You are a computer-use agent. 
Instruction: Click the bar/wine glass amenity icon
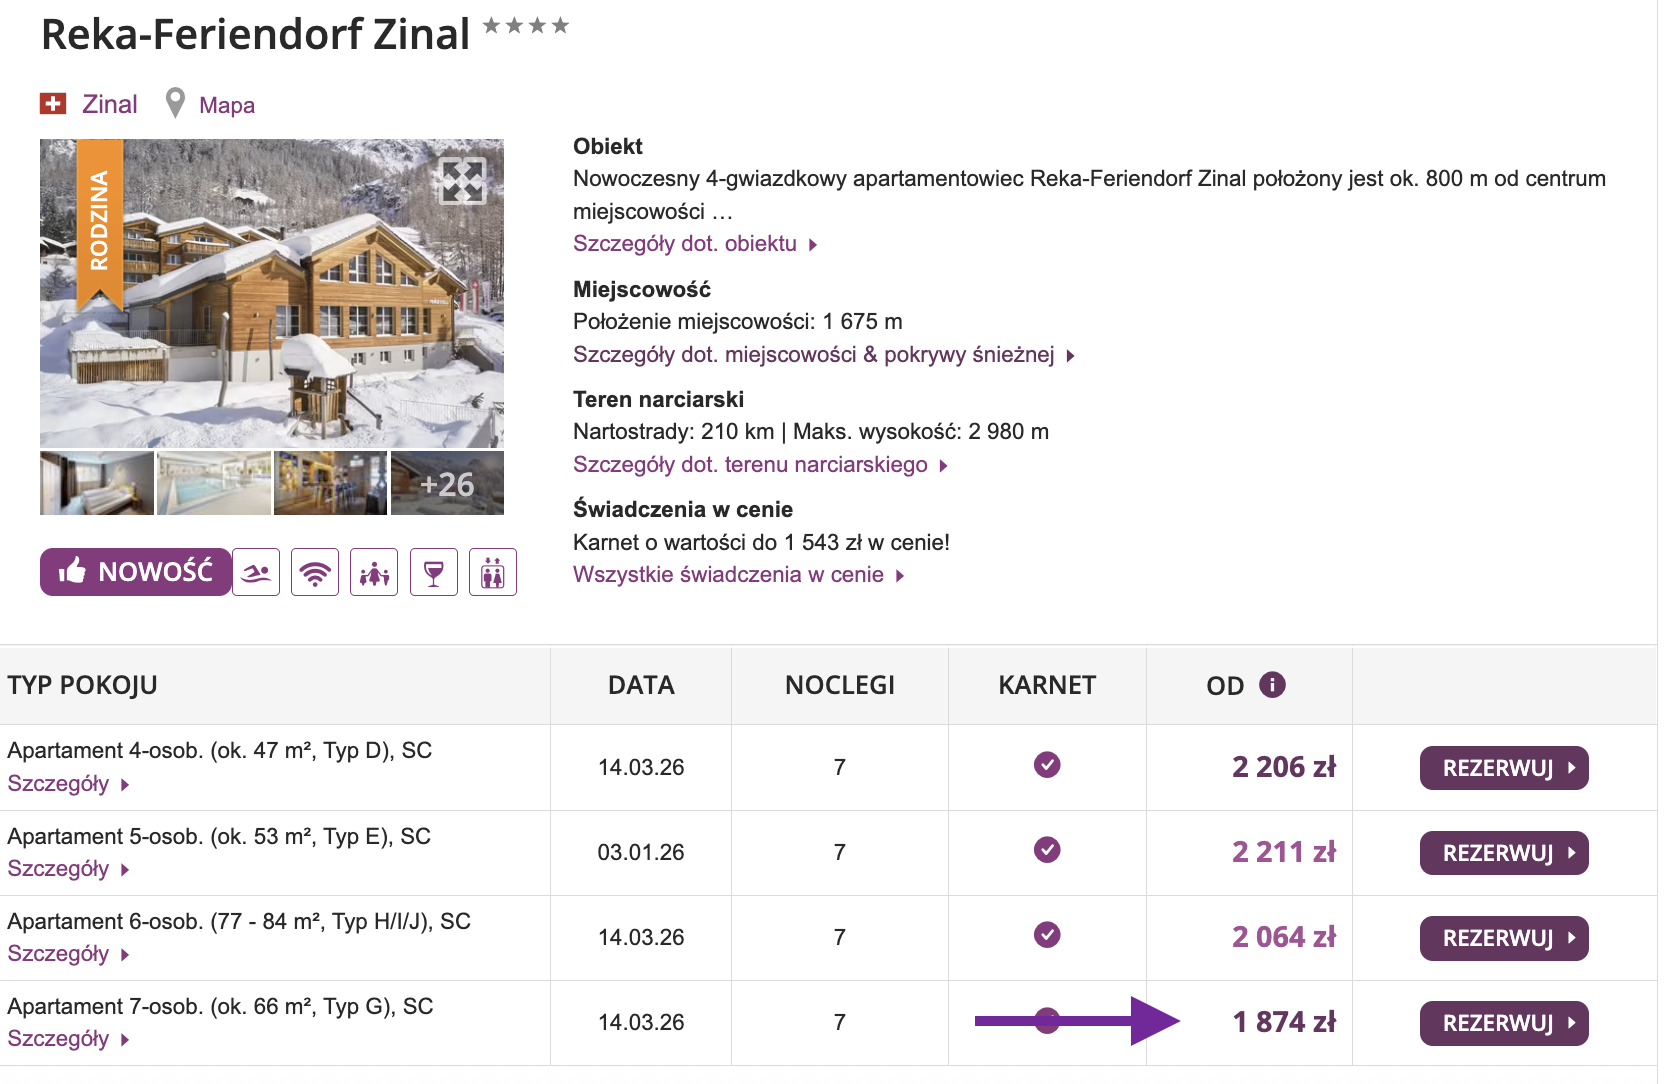[433, 572]
